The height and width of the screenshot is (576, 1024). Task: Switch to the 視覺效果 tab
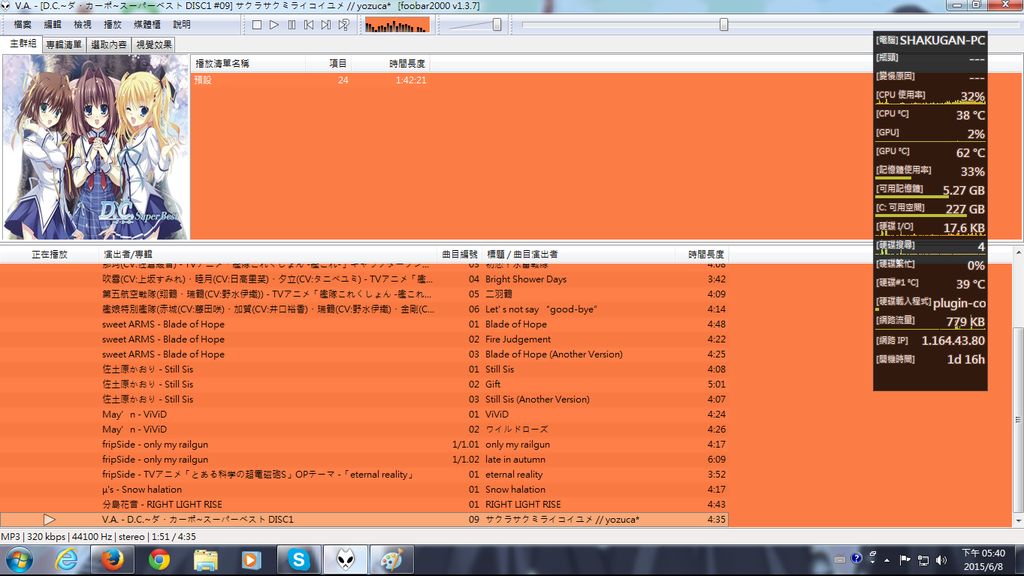[153, 45]
